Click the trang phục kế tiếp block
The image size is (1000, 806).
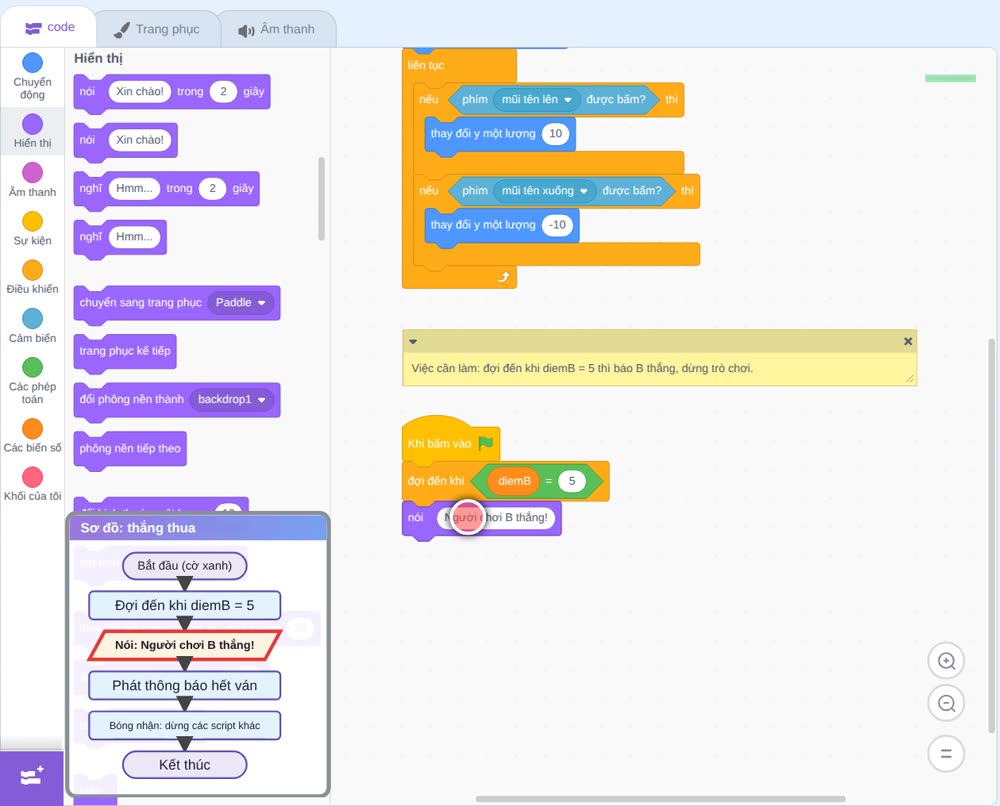[x=125, y=351]
